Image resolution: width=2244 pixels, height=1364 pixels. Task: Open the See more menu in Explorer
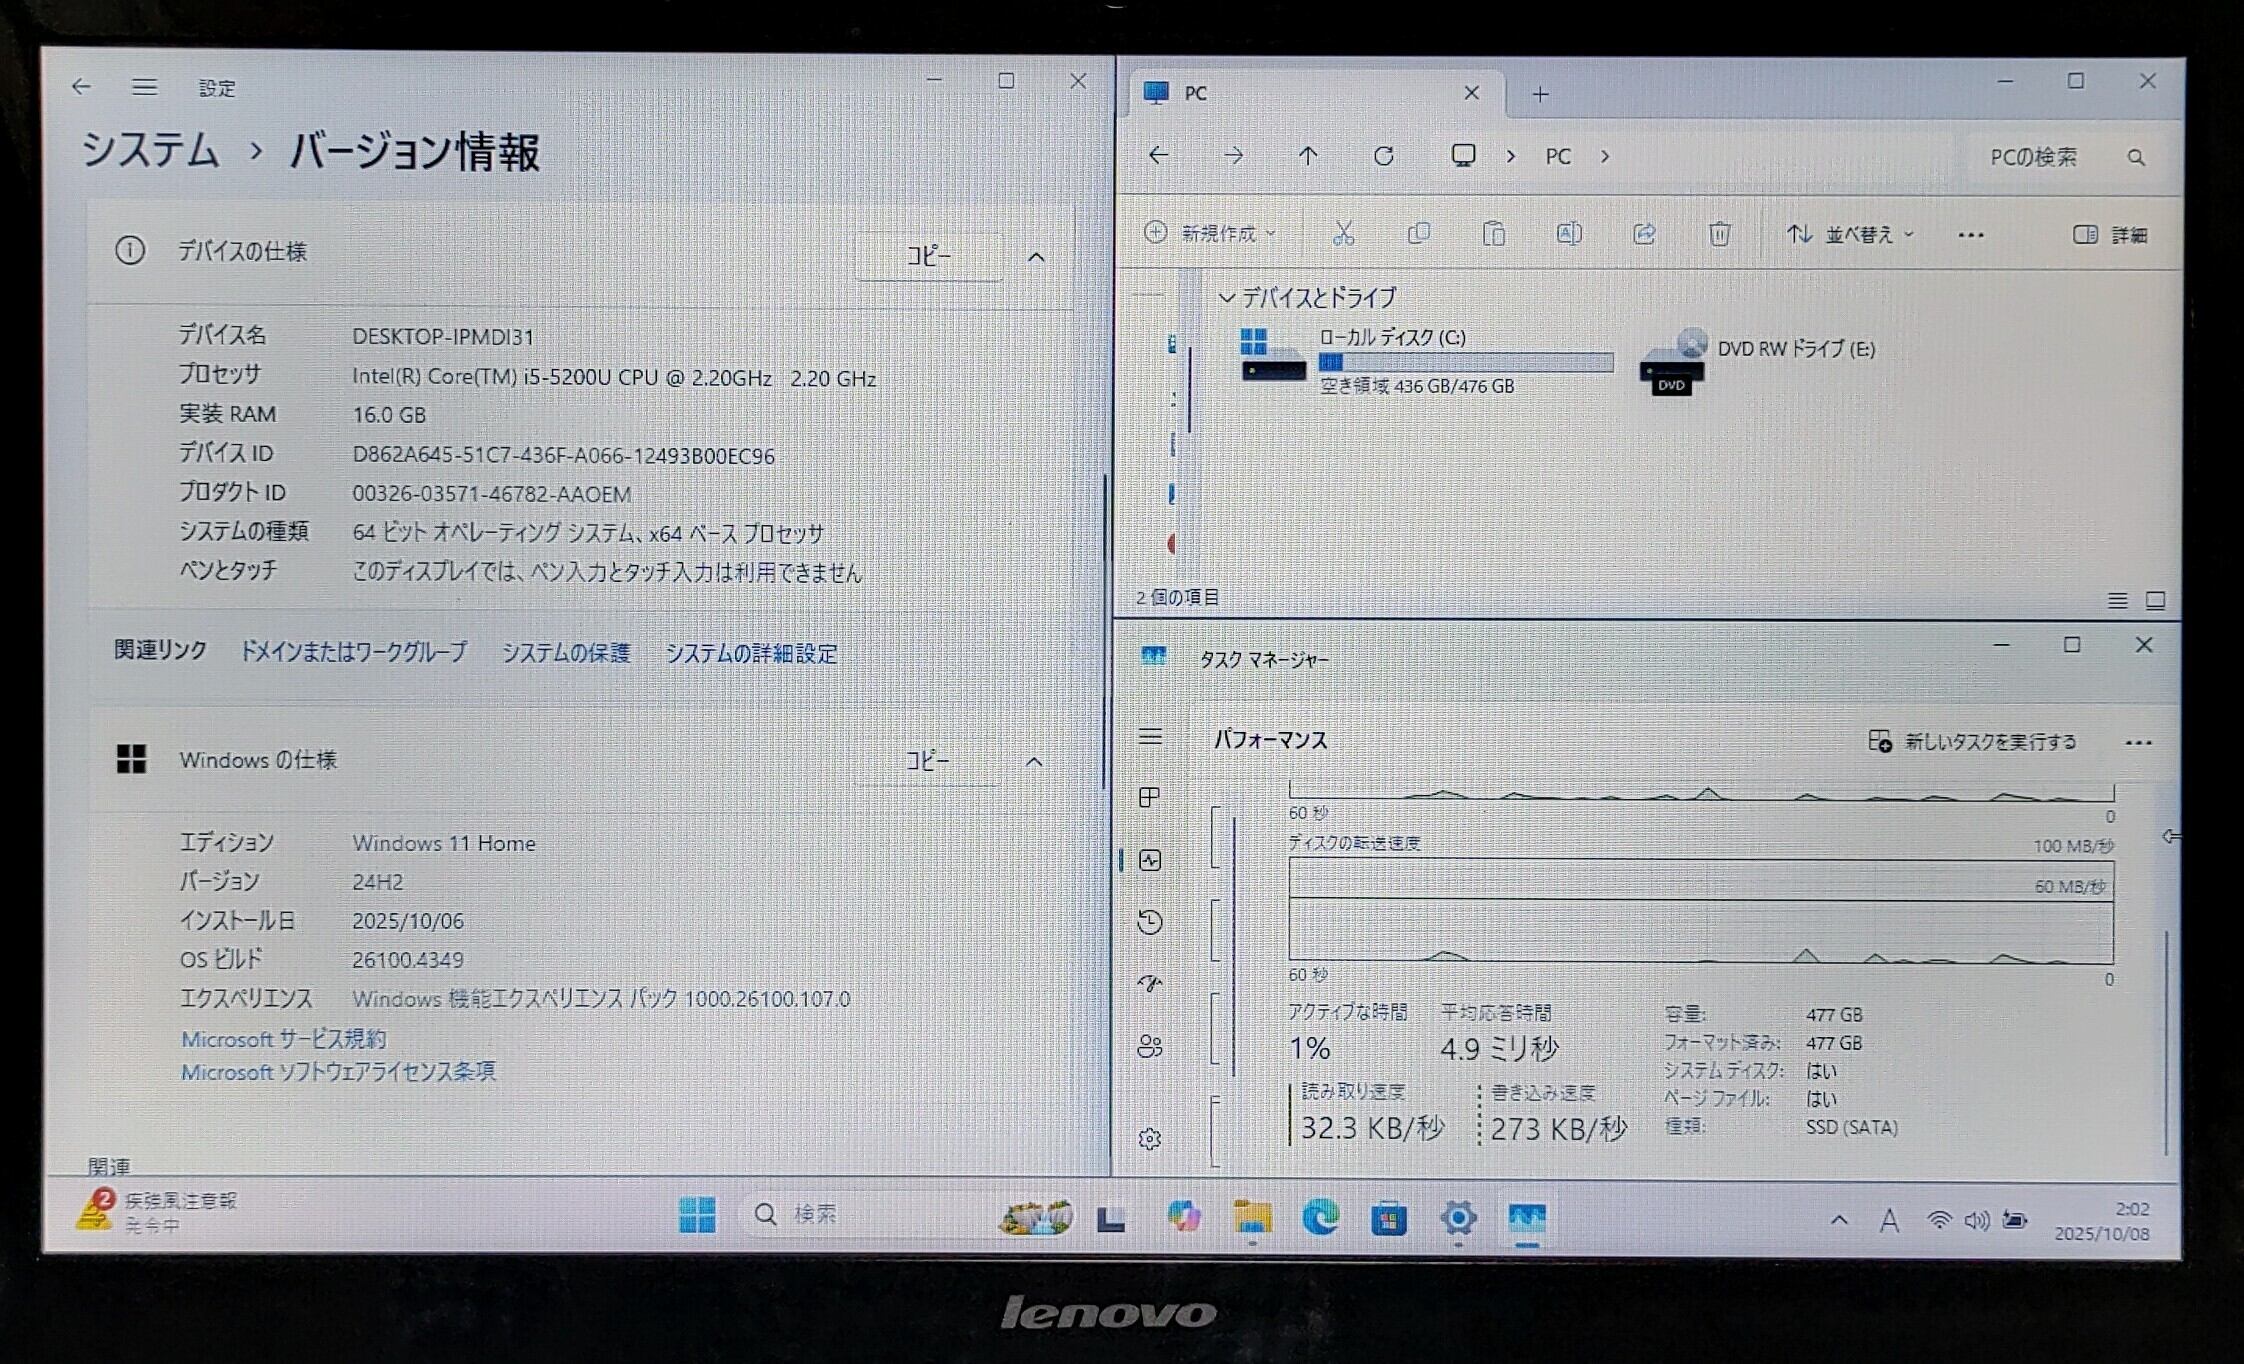pos(1970,235)
